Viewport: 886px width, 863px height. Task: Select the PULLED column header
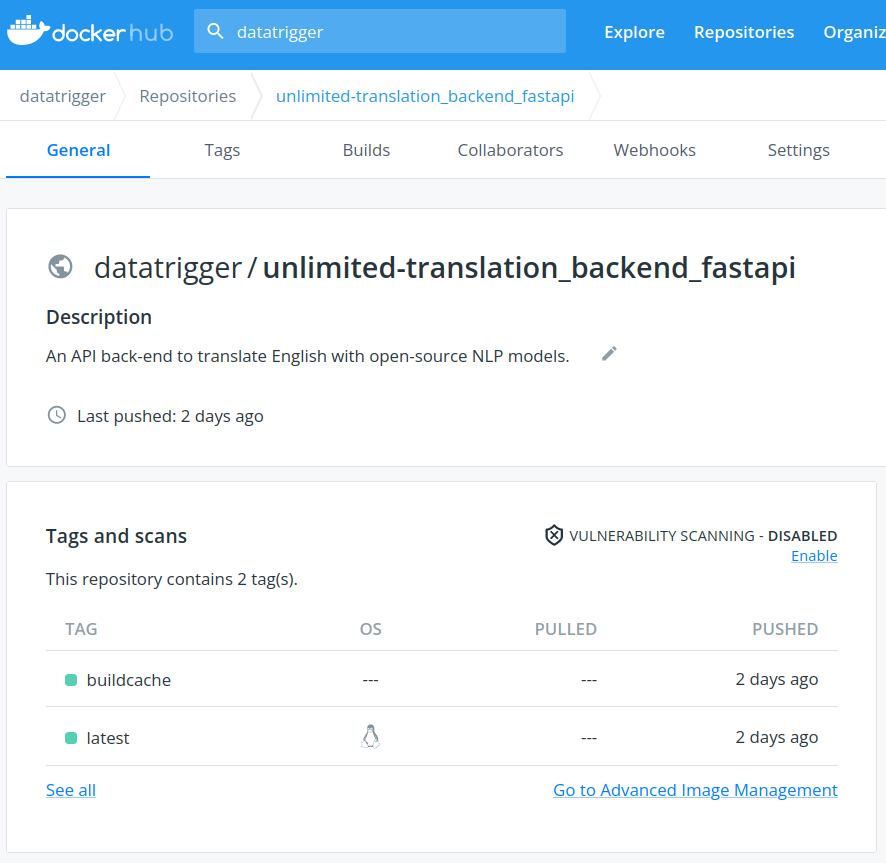click(x=566, y=629)
